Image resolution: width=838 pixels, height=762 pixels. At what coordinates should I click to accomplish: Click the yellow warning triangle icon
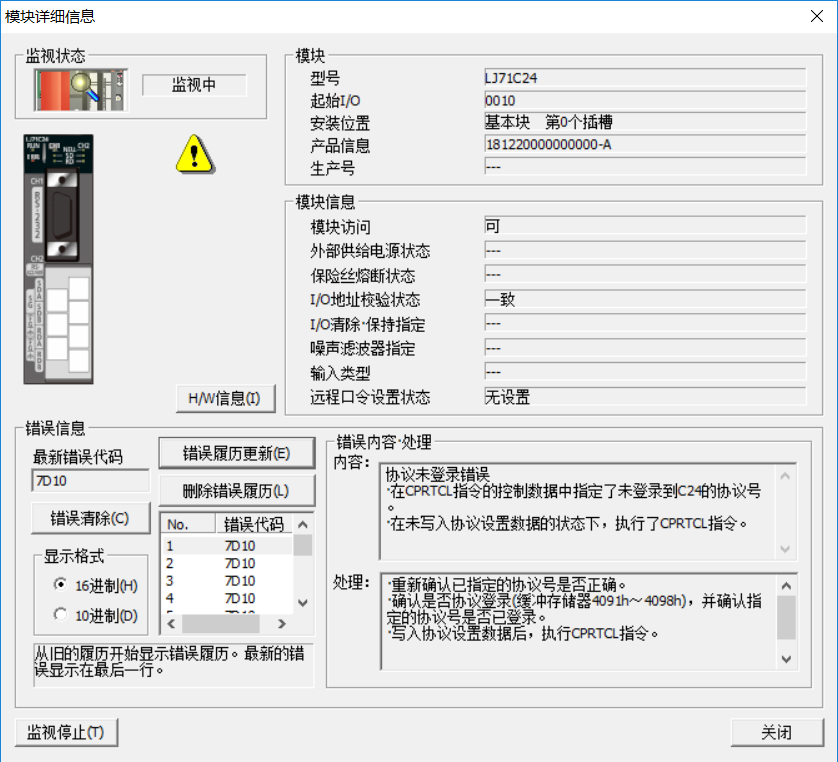coord(195,152)
